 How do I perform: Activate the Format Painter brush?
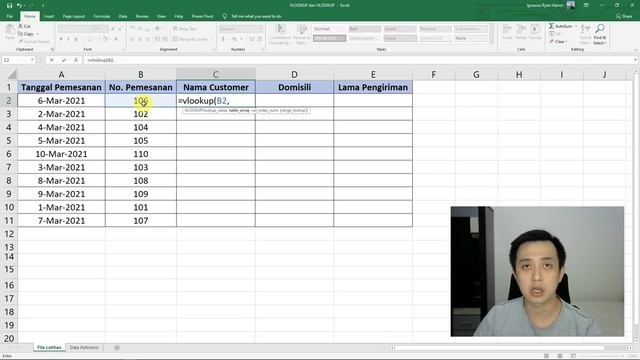click(33, 41)
